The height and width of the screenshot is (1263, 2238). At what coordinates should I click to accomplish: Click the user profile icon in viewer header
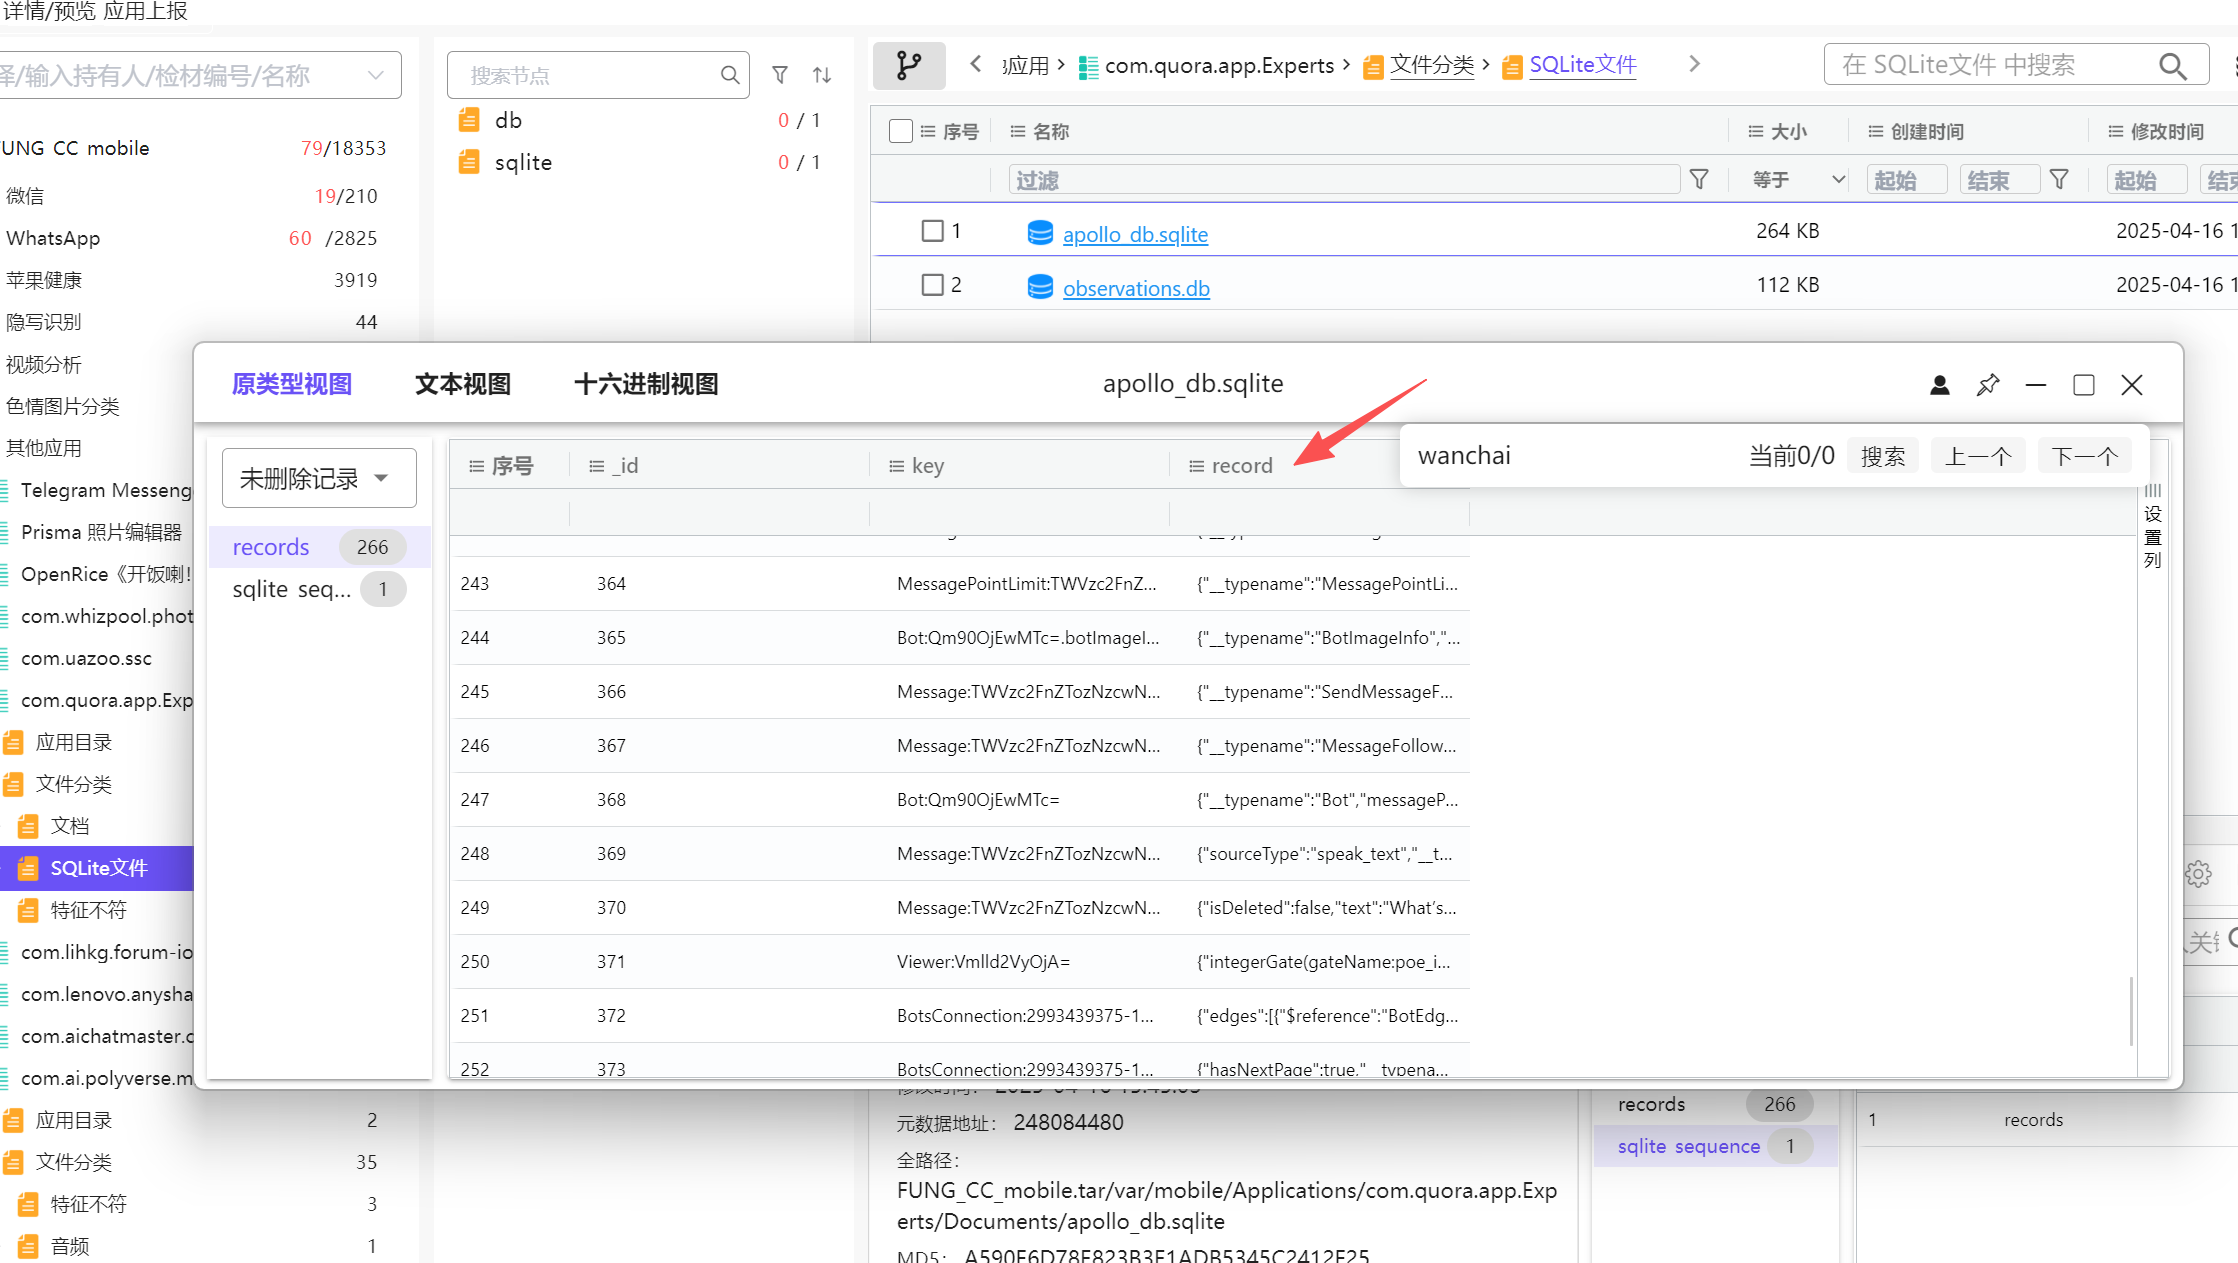(x=1940, y=385)
